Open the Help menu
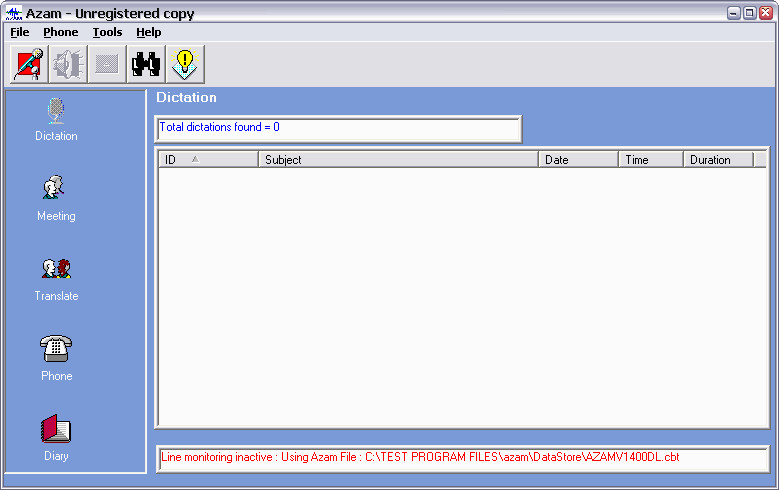The image size is (779, 490). tap(149, 32)
